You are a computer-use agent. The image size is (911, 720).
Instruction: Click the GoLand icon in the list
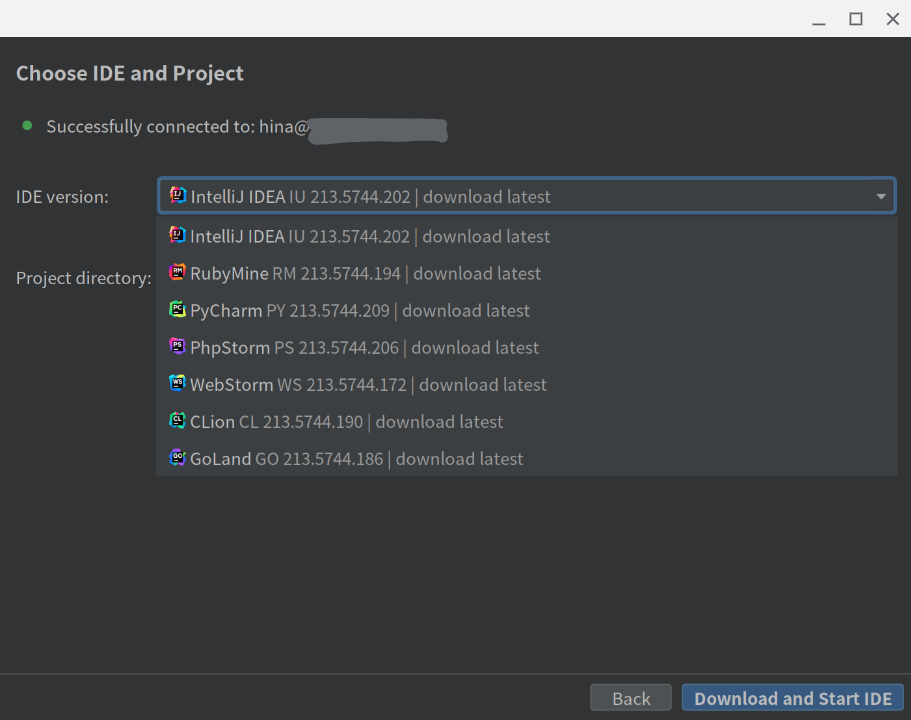coord(177,458)
